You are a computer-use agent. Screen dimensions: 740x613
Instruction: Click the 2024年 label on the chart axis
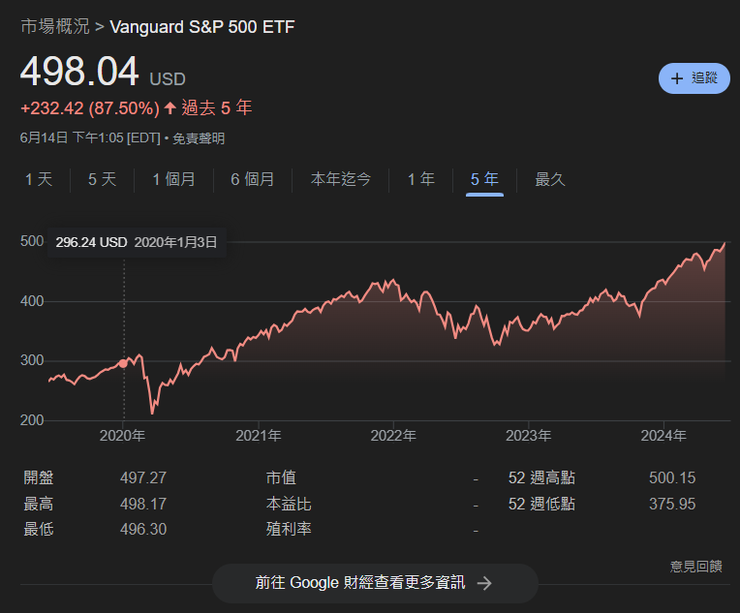(663, 436)
